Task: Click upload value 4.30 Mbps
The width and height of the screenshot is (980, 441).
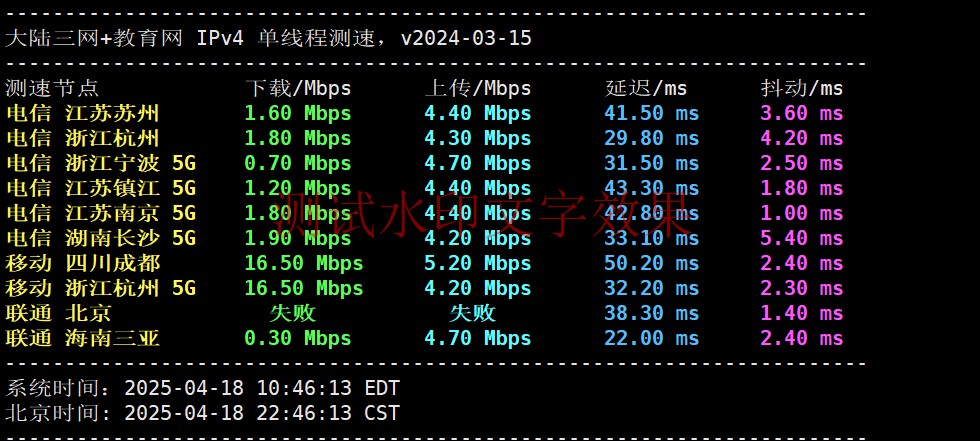Action: [478, 138]
